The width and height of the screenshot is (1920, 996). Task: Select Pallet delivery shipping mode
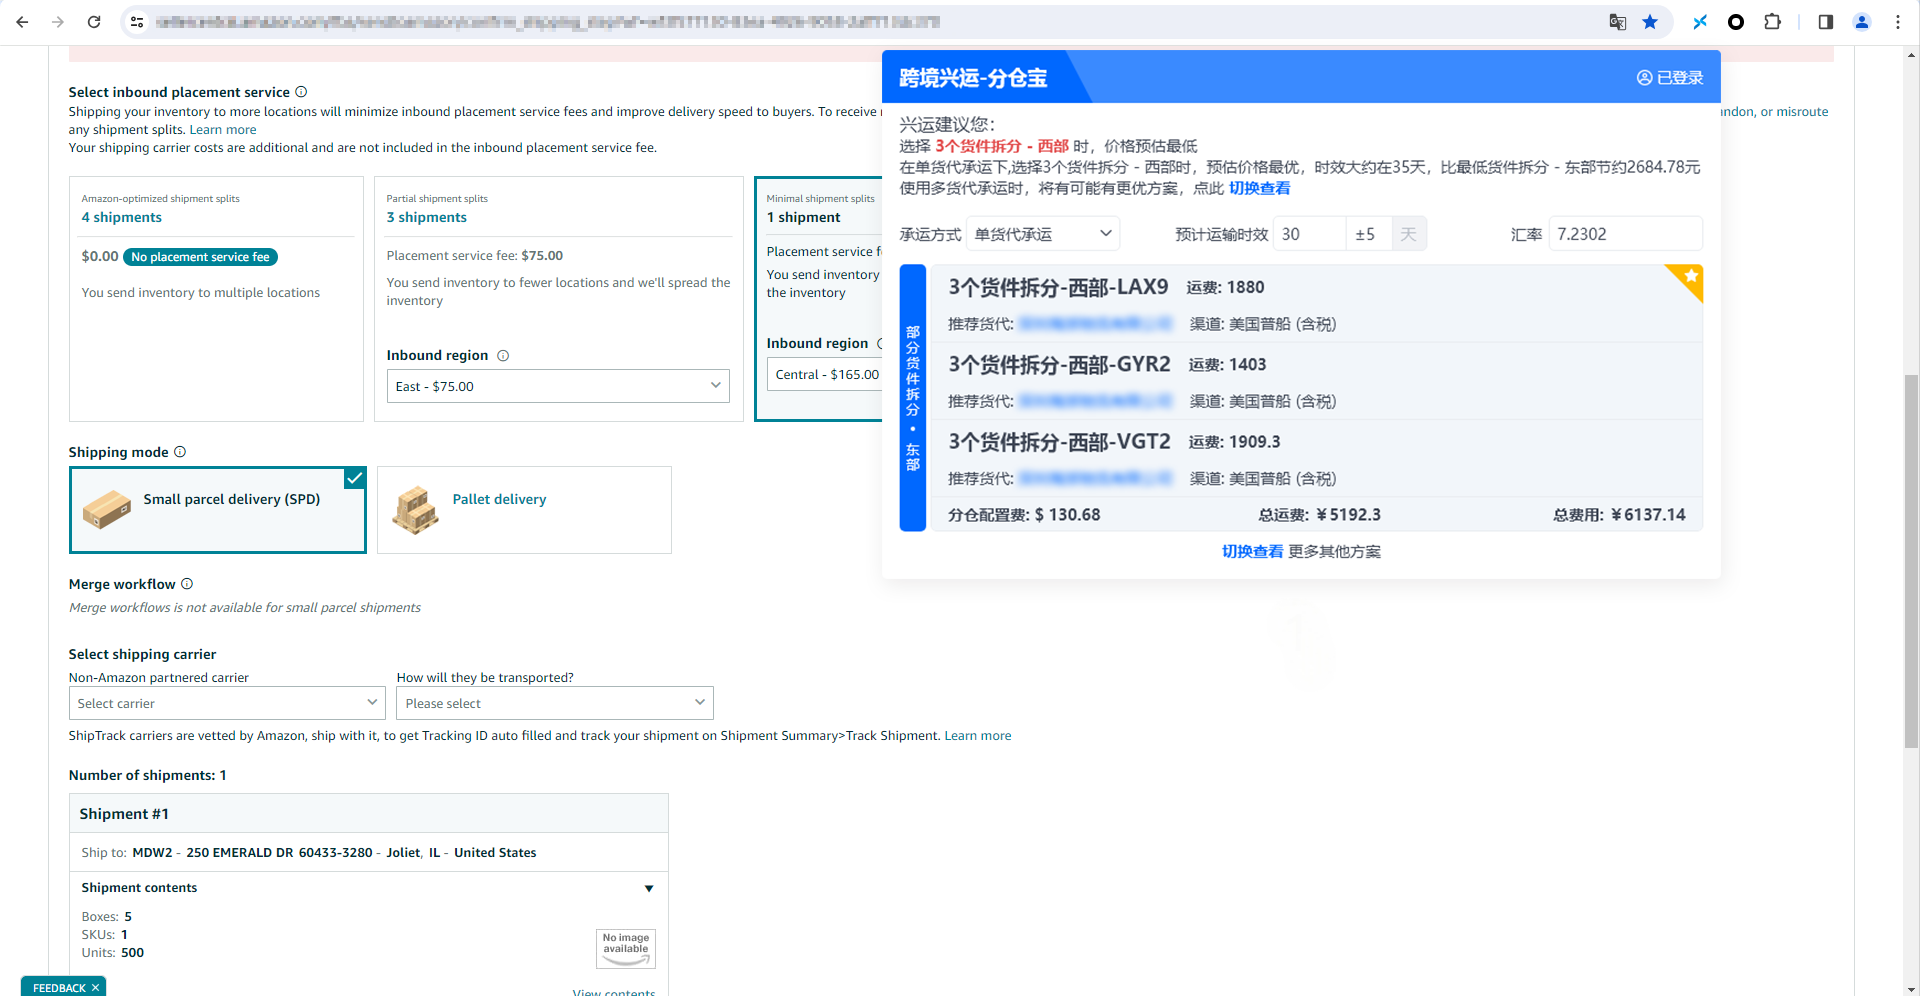pos(524,510)
